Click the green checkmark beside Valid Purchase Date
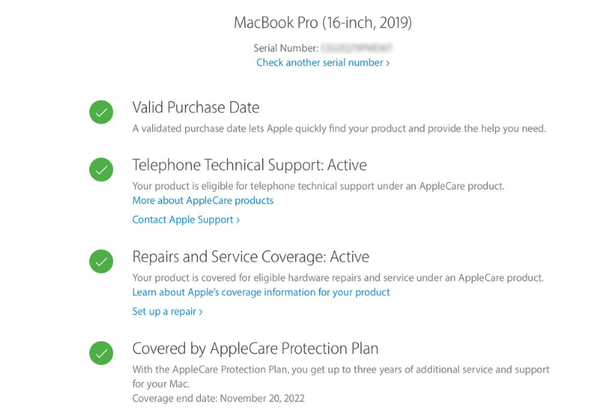 tap(101, 112)
